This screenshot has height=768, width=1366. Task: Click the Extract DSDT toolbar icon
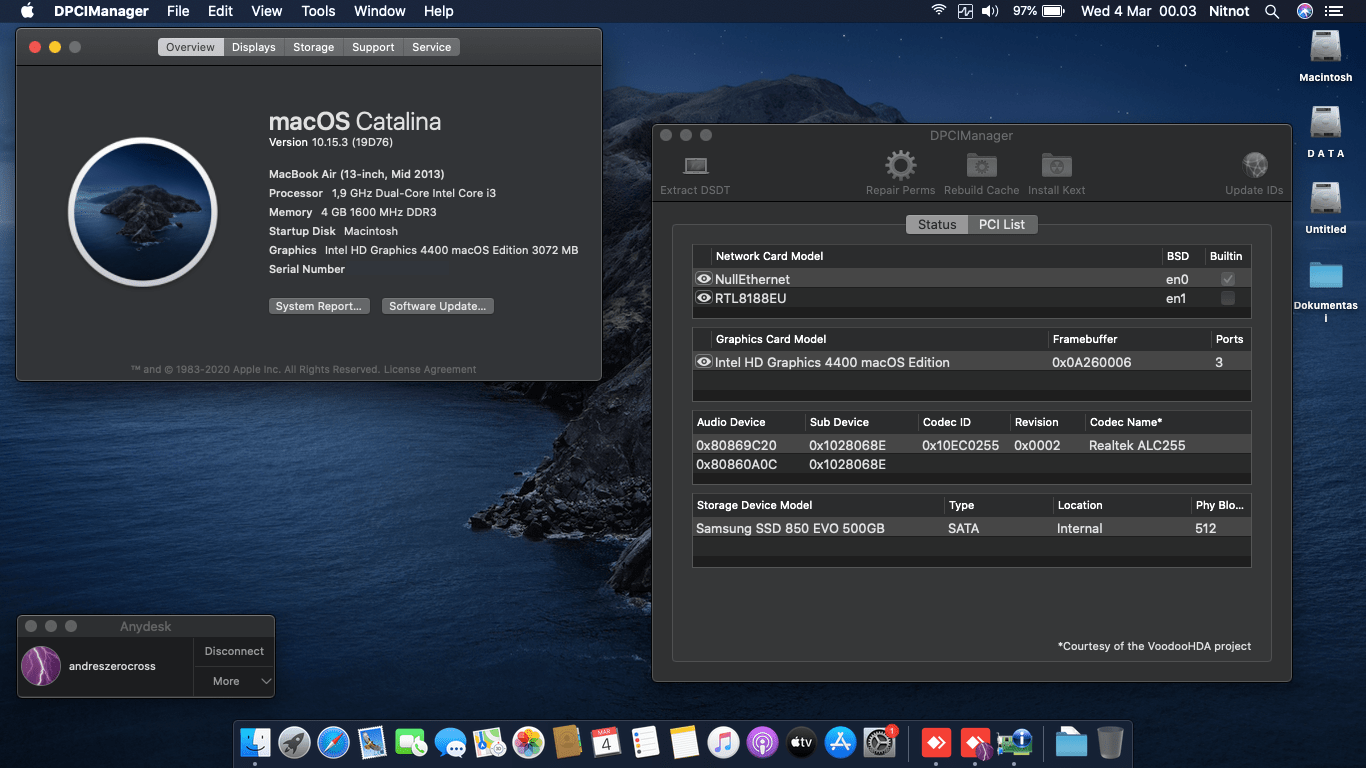[x=695, y=166]
